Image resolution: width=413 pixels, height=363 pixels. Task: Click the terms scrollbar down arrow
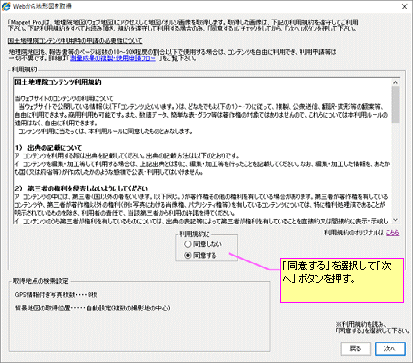click(x=395, y=220)
